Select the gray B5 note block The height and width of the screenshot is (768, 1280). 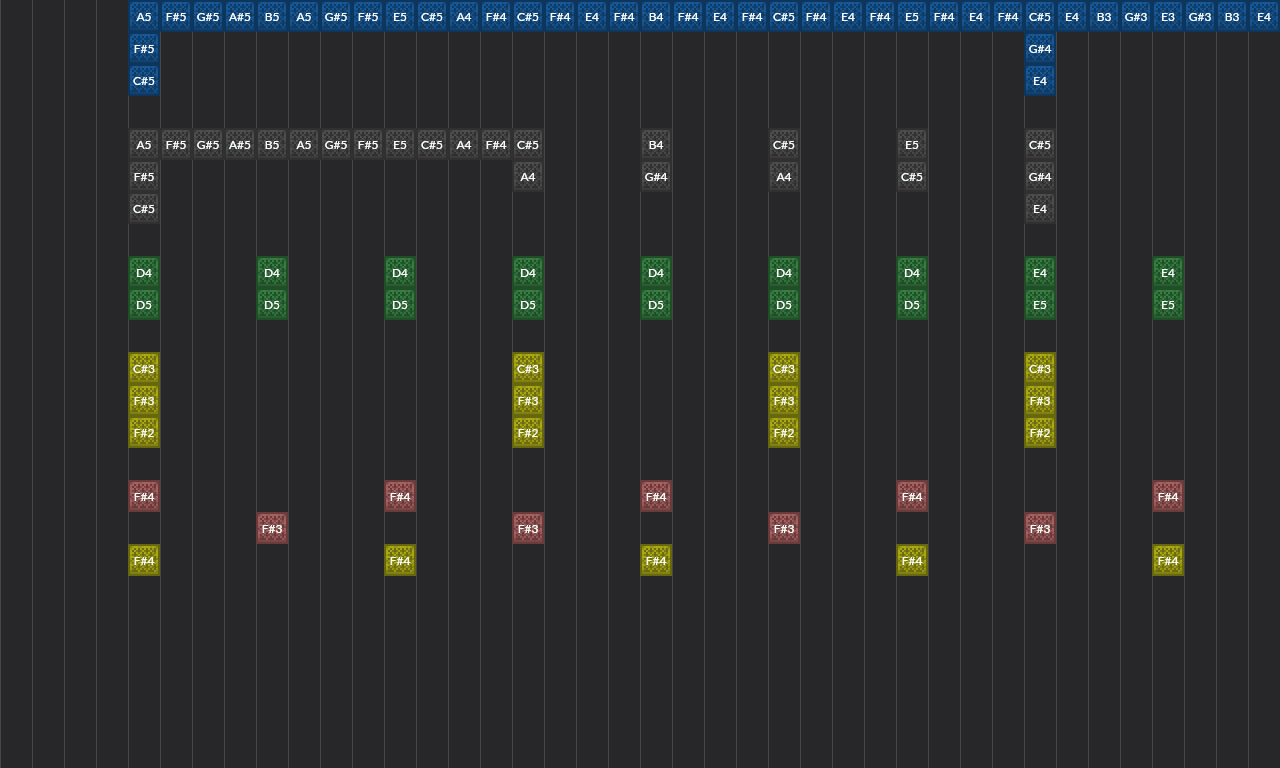click(x=272, y=145)
